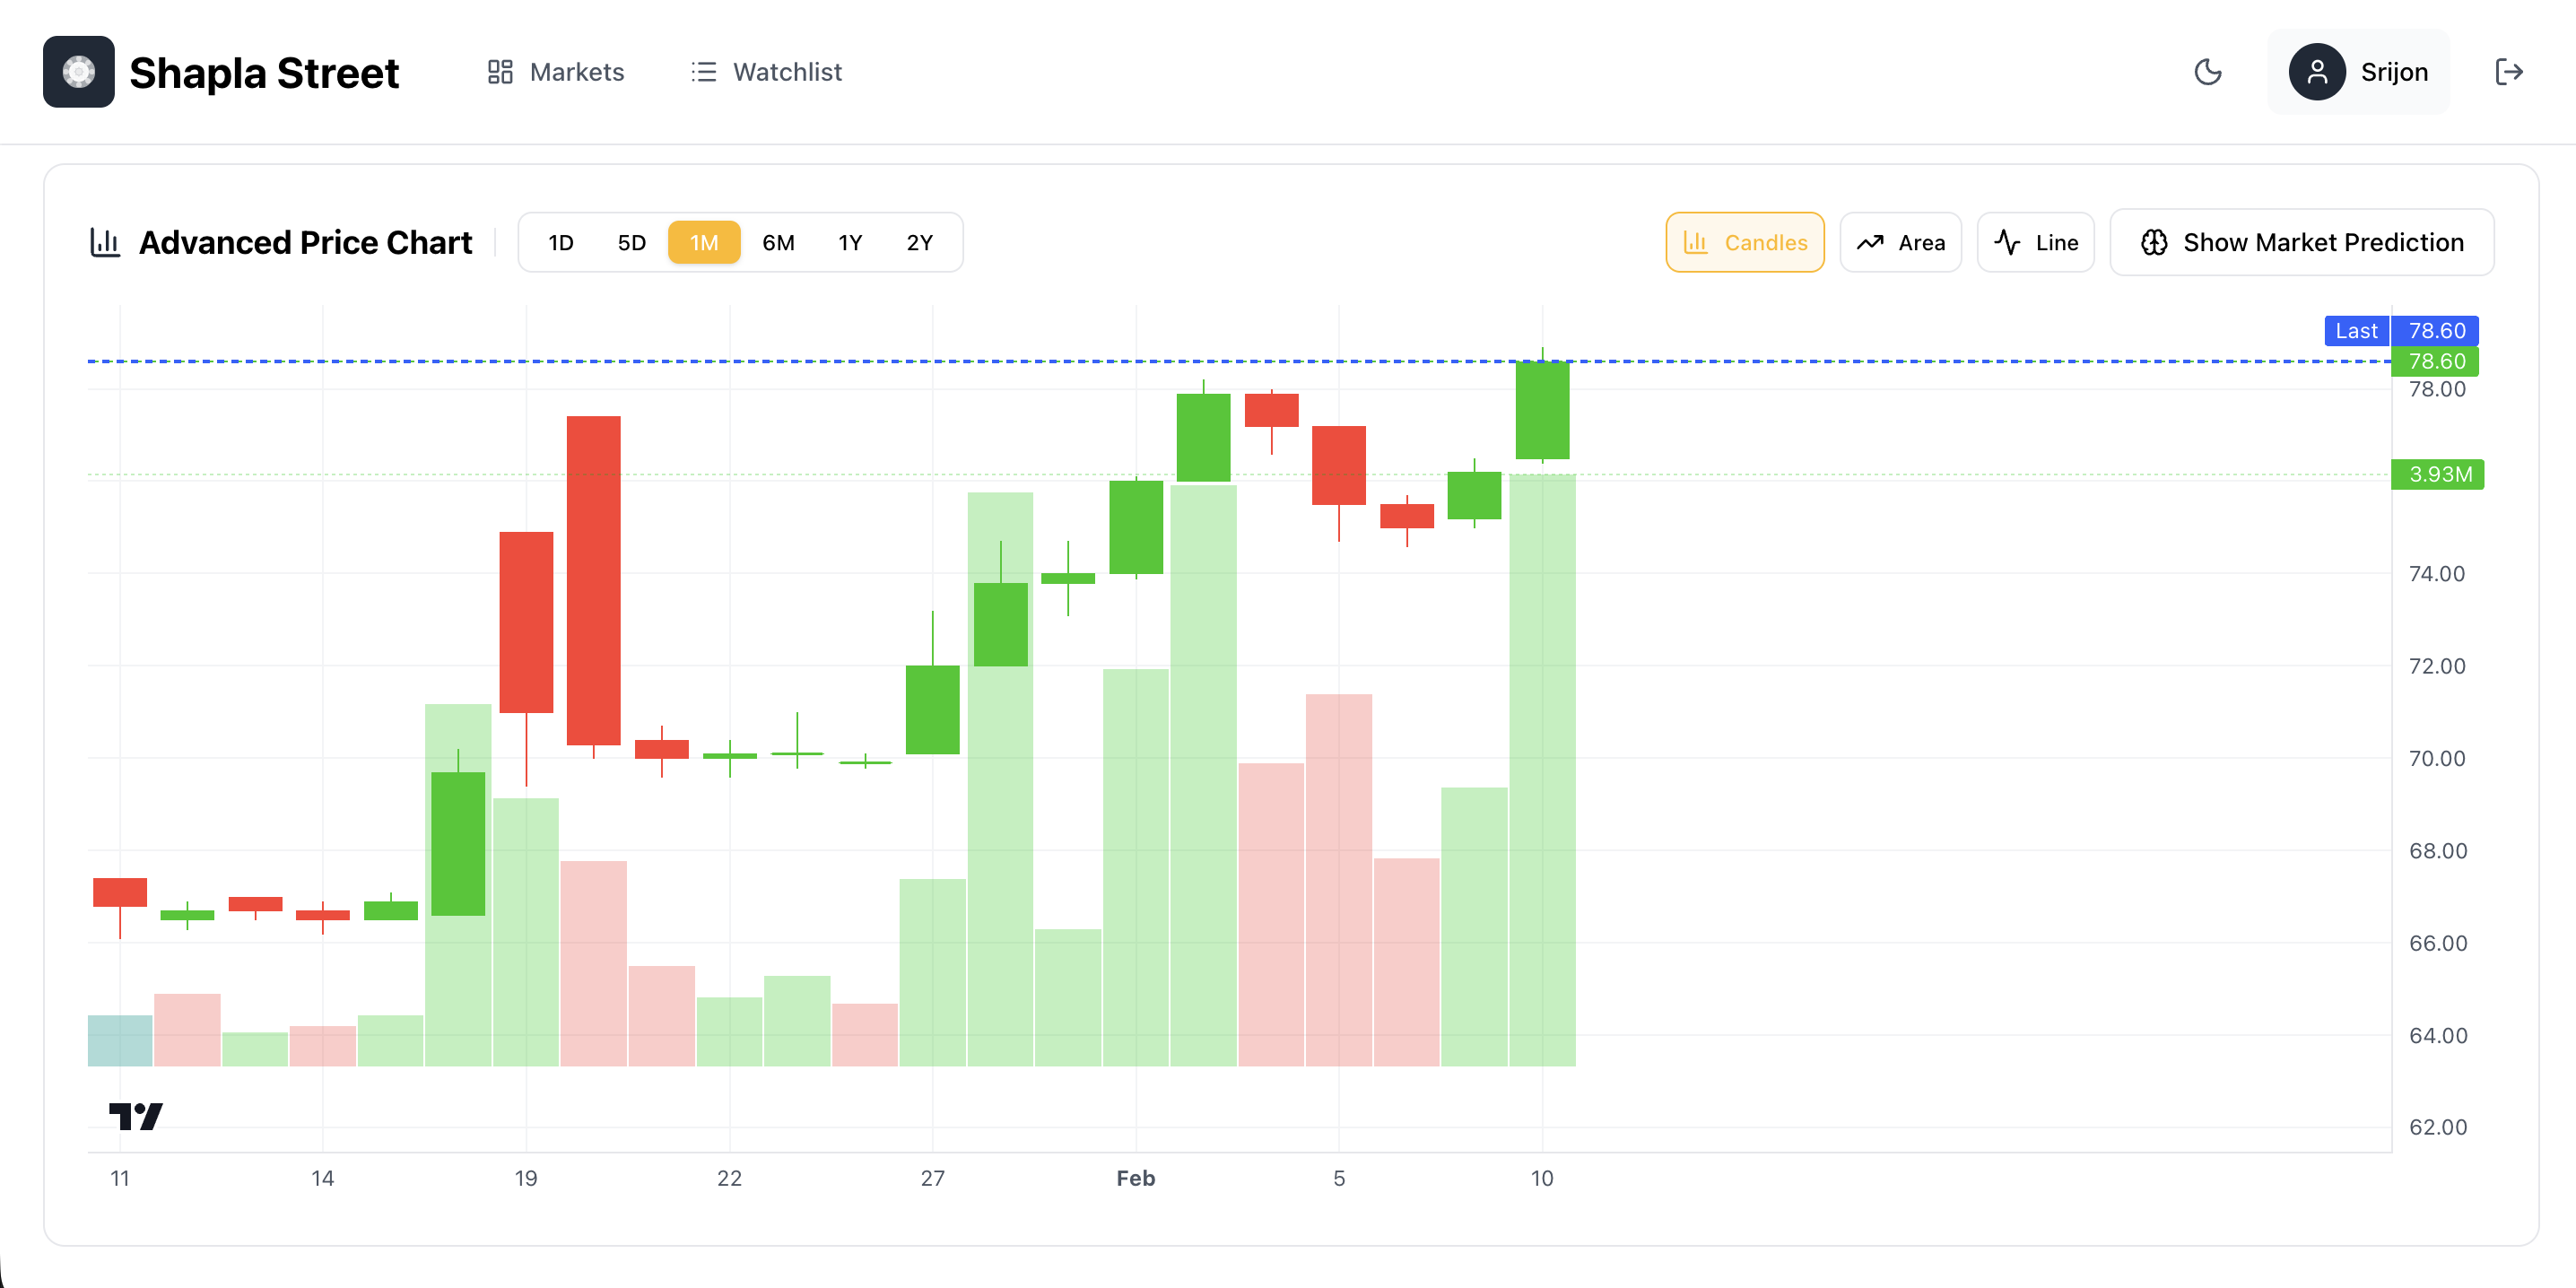Click the Shapla Street logo icon
The image size is (2576, 1288).
(x=78, y=72)
